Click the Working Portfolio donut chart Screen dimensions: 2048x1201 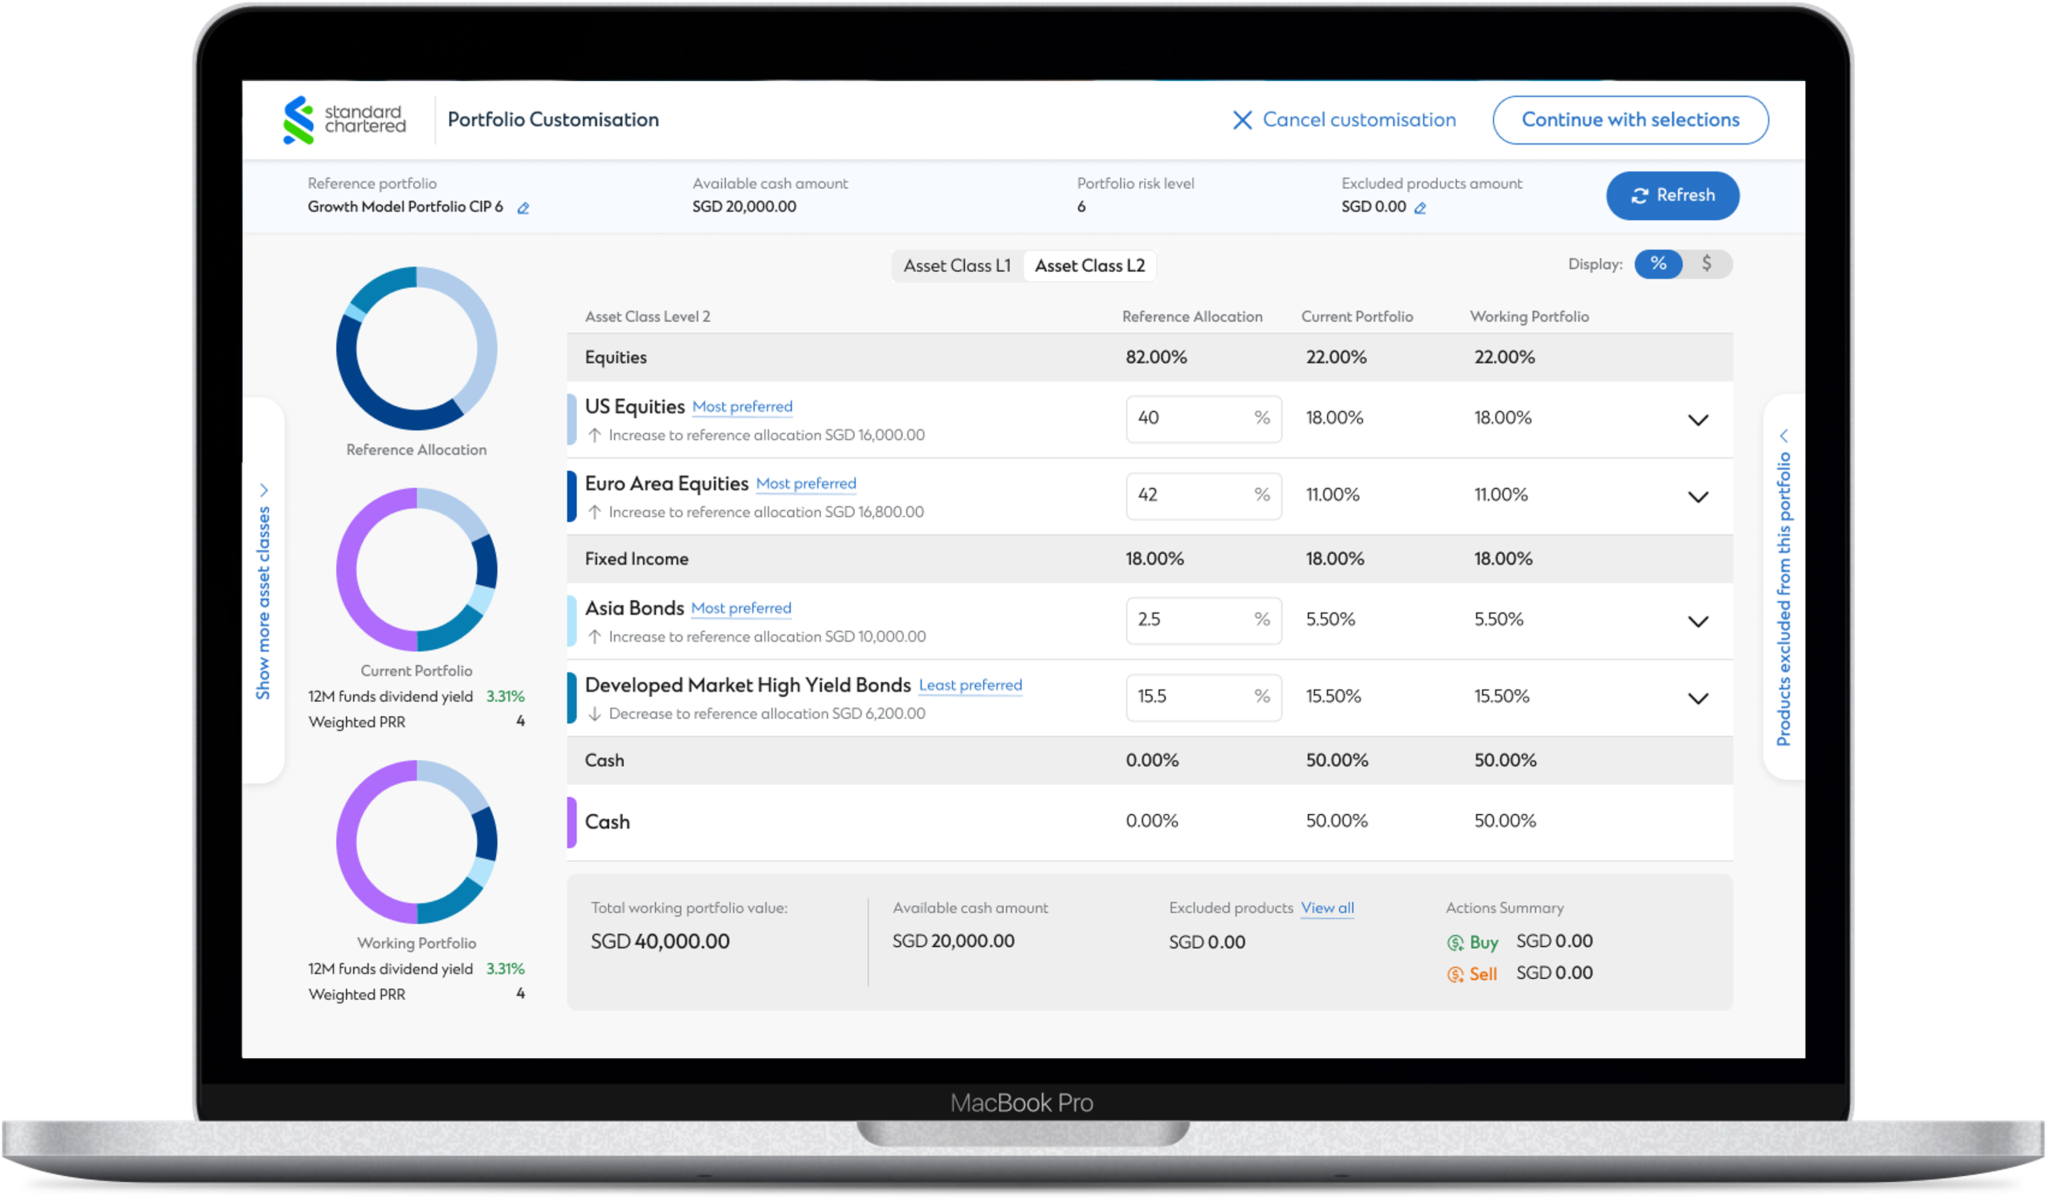pos(416,842)
